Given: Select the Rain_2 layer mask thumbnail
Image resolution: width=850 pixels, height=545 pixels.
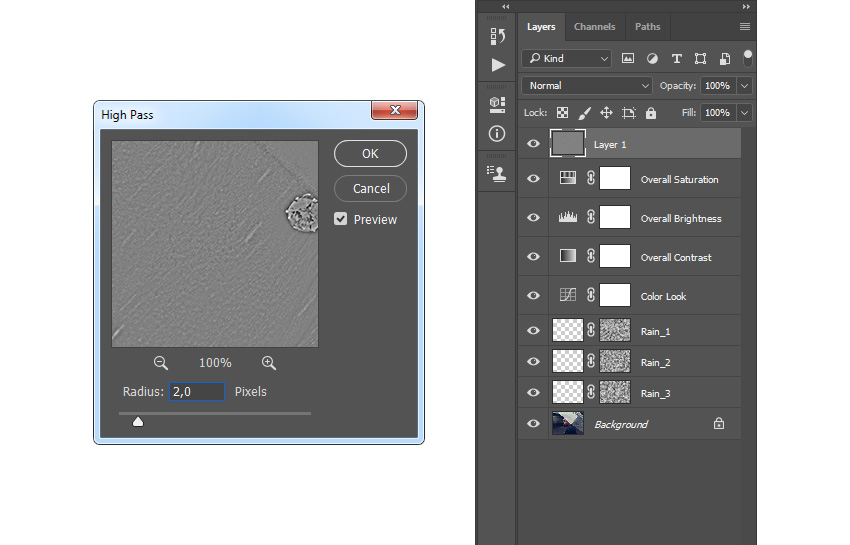Looking at the screenshot, I should 615,361.
